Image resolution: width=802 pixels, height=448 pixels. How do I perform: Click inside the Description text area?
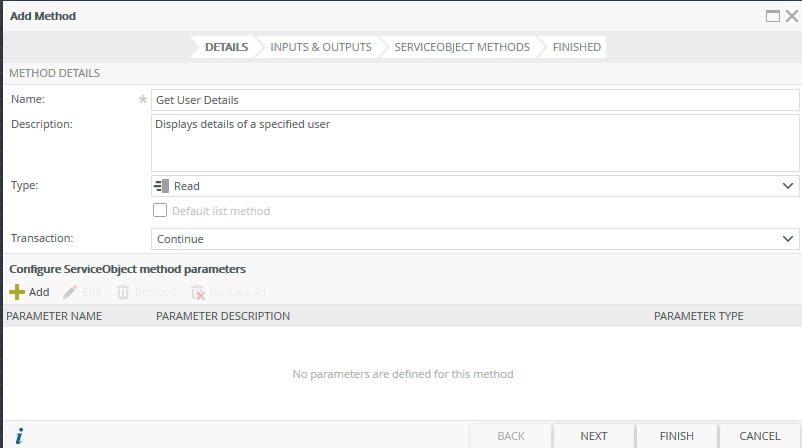click(x=475, y=144)
